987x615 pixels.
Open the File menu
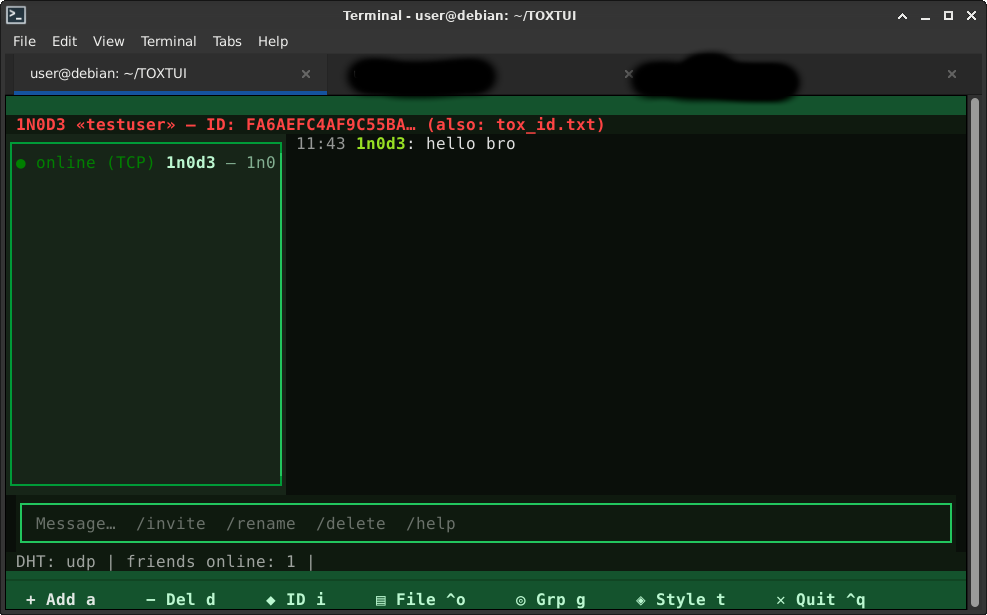point(25,42)
